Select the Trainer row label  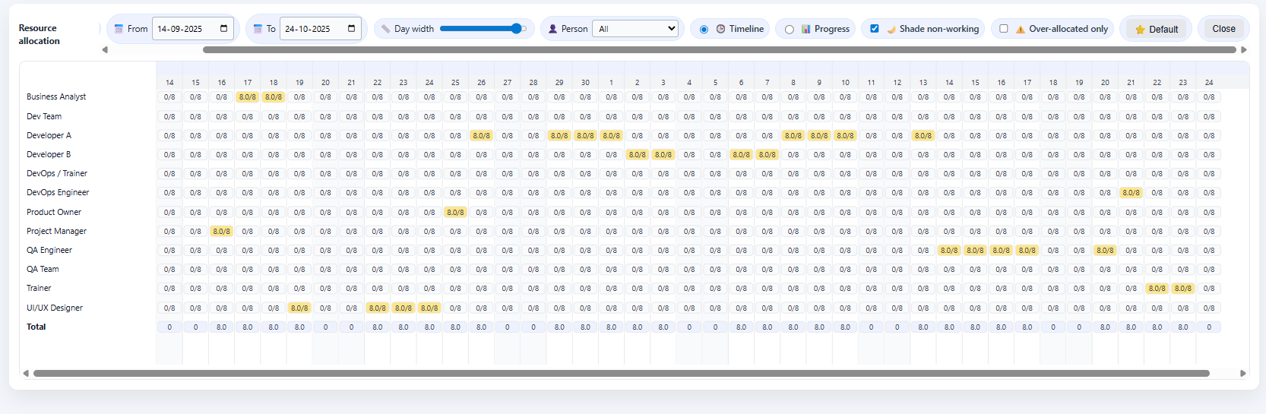(39, 288)
